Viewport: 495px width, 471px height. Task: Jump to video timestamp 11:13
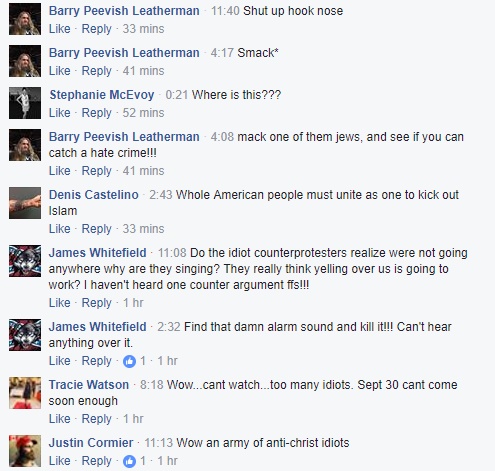pos(159,443)
